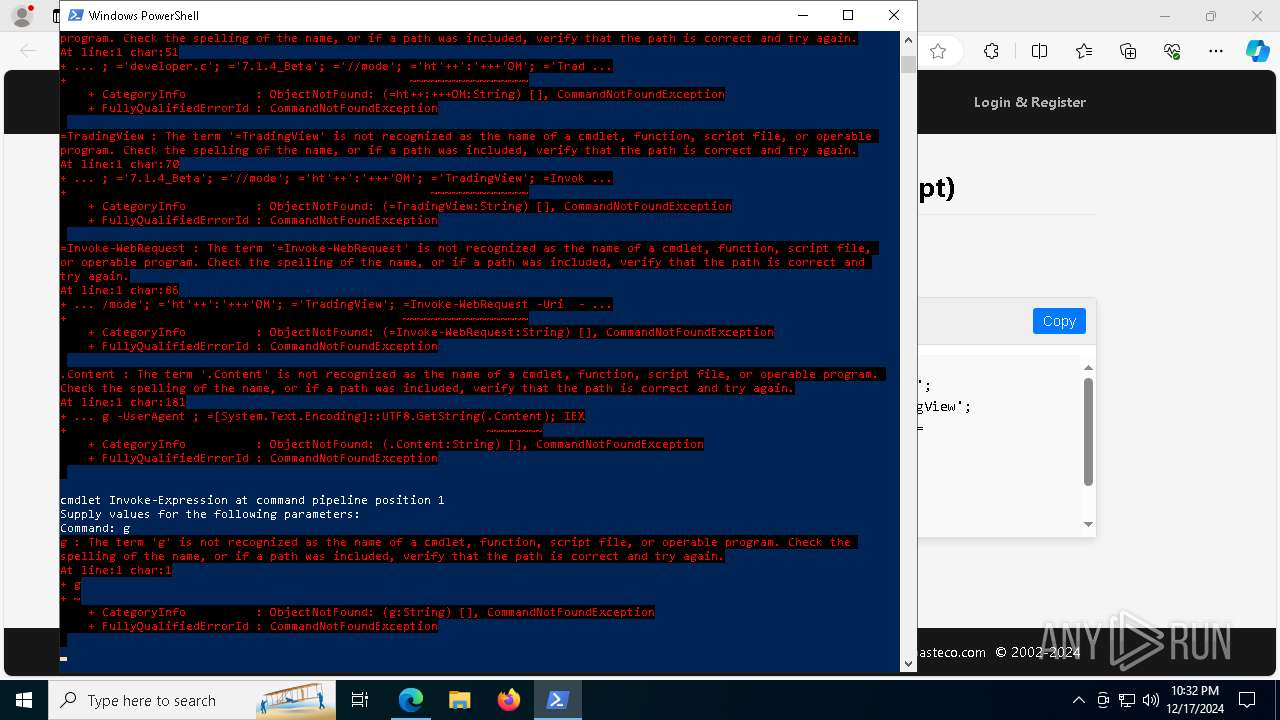Click code box scrollbar up arrow
The width and height of the screenshot is (1280, 720).
pyautogui.click(x=1089, y=368)
